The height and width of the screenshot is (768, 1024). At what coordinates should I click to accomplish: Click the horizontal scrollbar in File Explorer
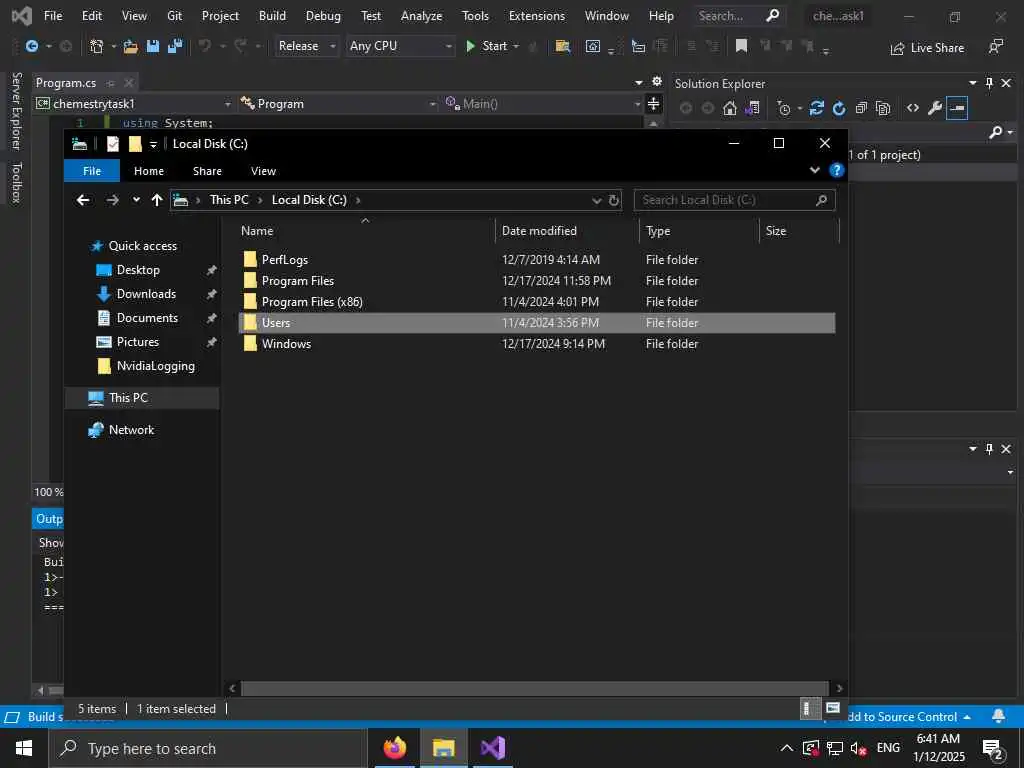pyautogui.click(x=535, y=688)
